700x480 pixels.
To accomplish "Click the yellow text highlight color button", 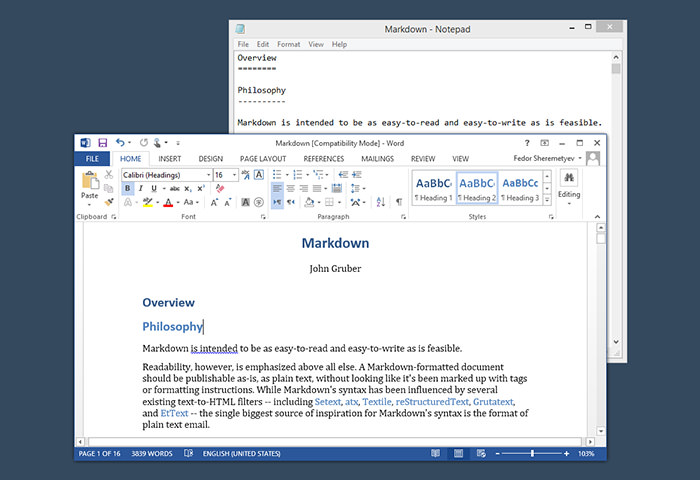I will click(x=148, y=202).
